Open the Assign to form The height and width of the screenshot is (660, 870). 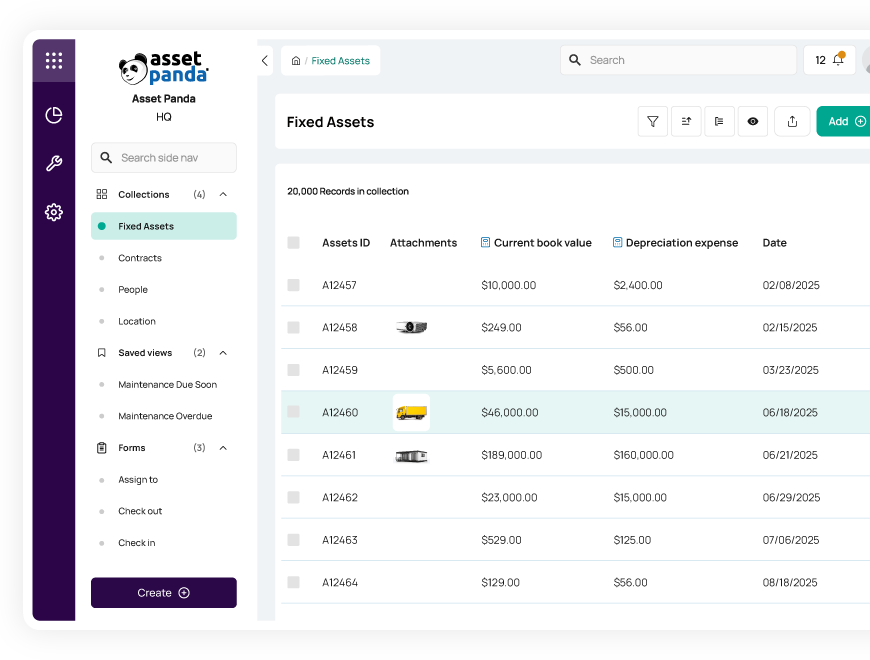point(138,480)
